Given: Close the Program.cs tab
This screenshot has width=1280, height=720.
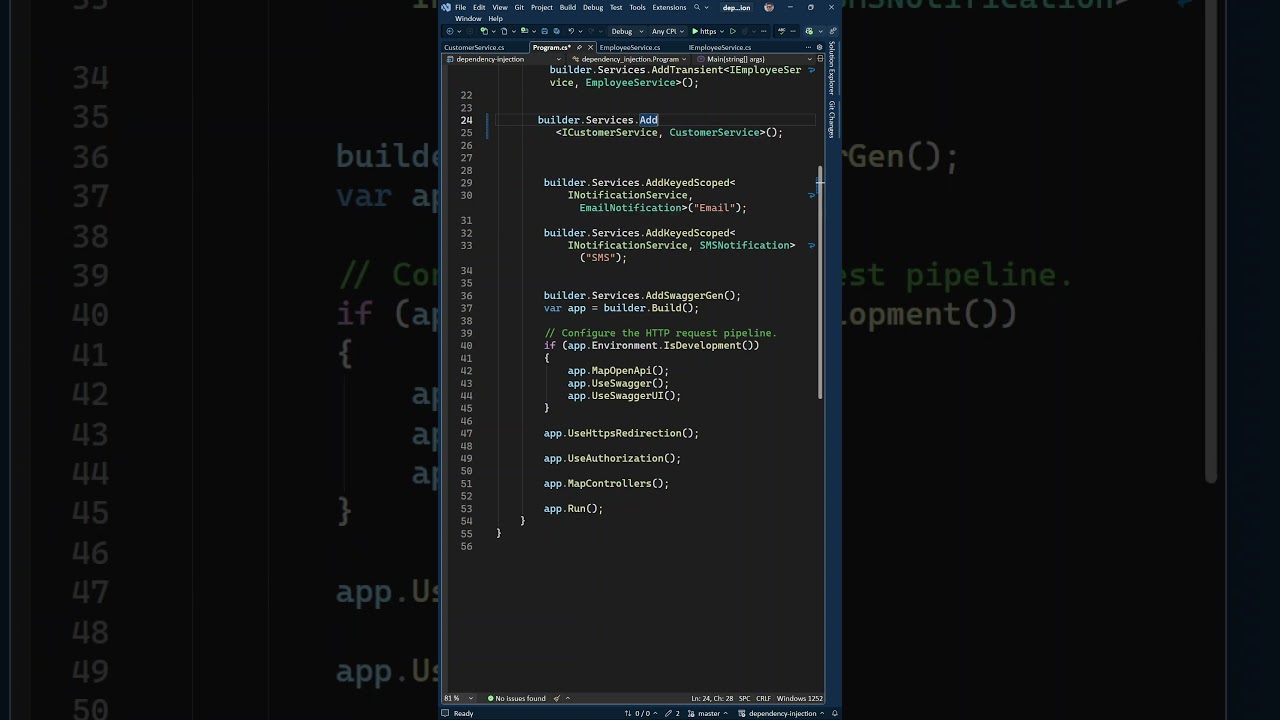Looking at the screenshot, I should [x=591, y=47].
